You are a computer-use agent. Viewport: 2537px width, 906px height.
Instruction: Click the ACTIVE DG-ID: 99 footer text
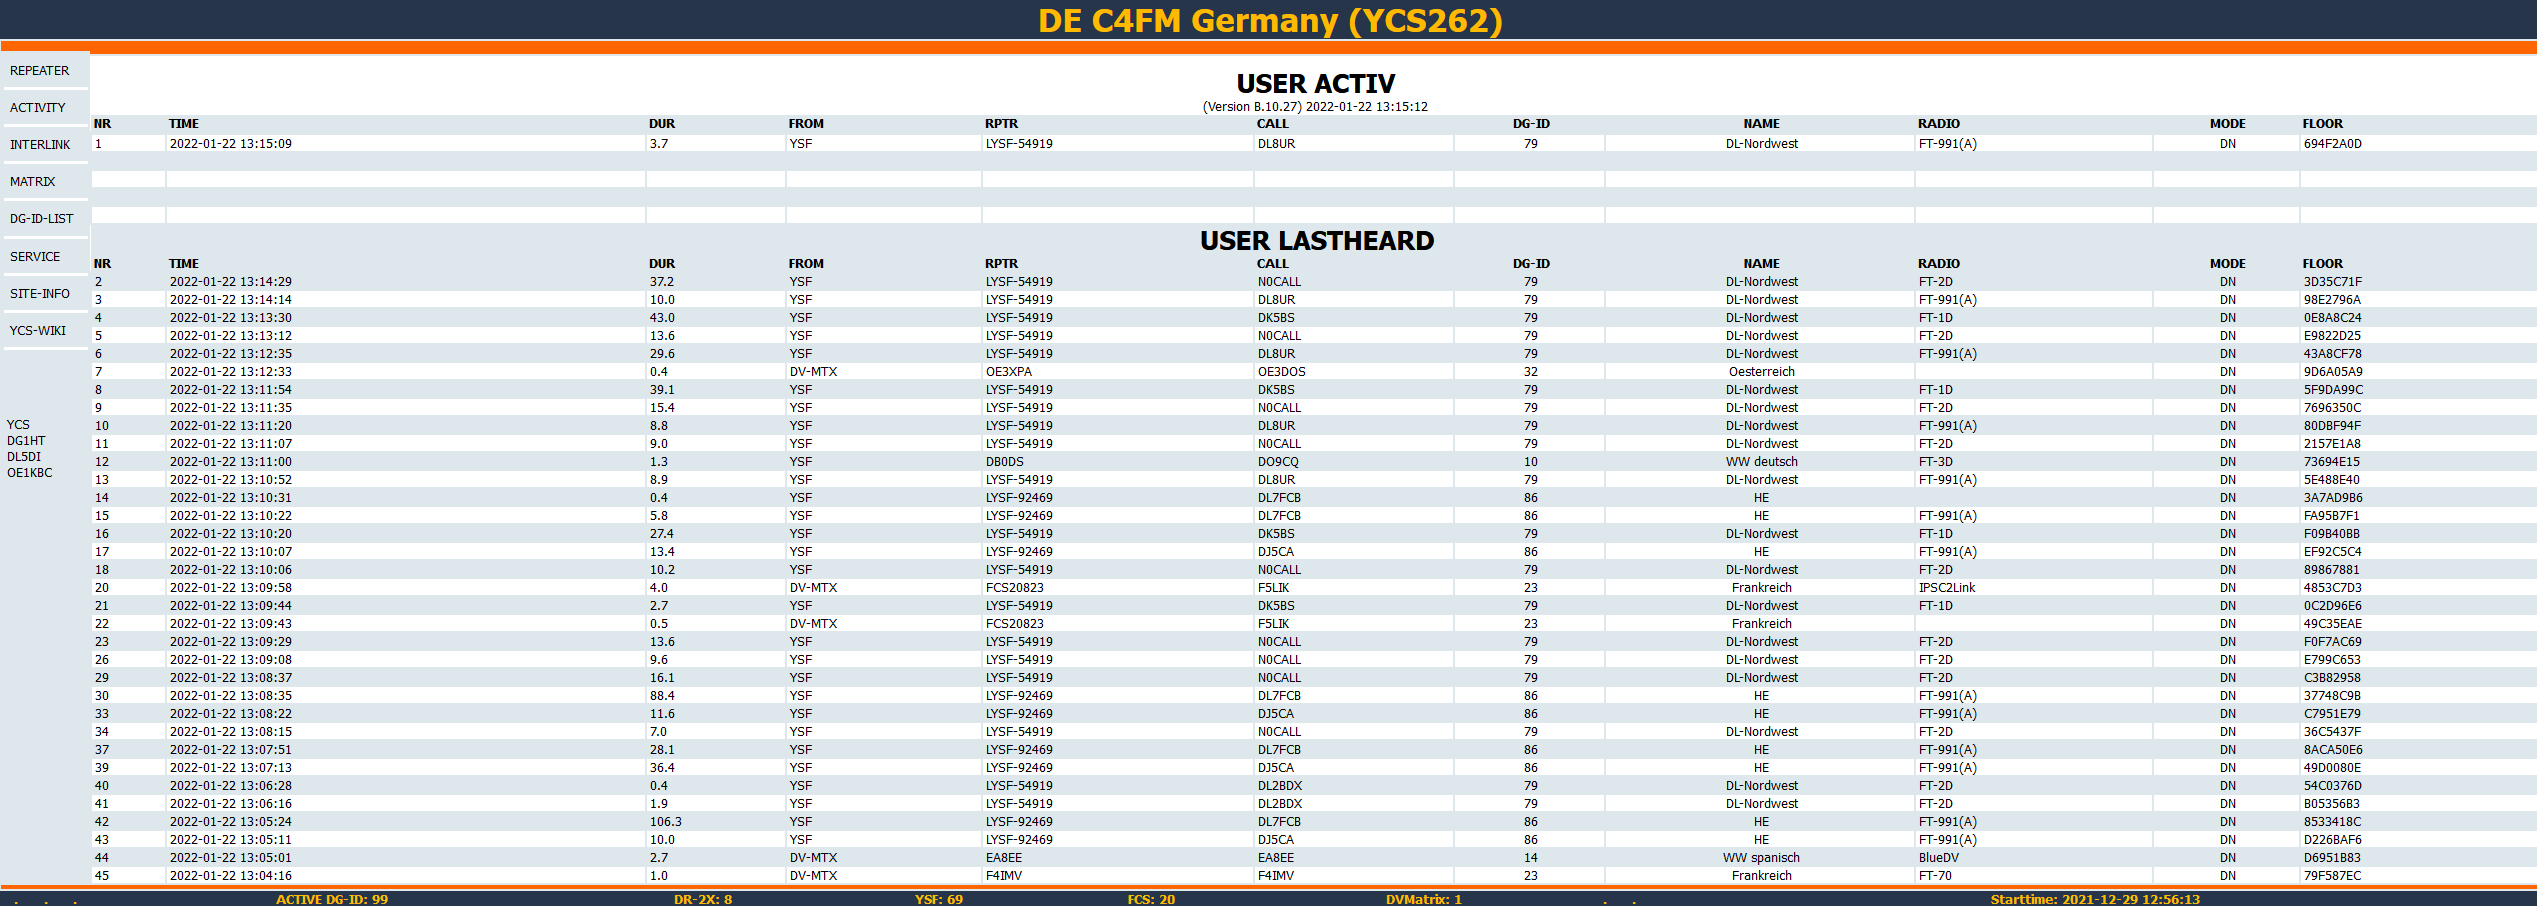332,899
